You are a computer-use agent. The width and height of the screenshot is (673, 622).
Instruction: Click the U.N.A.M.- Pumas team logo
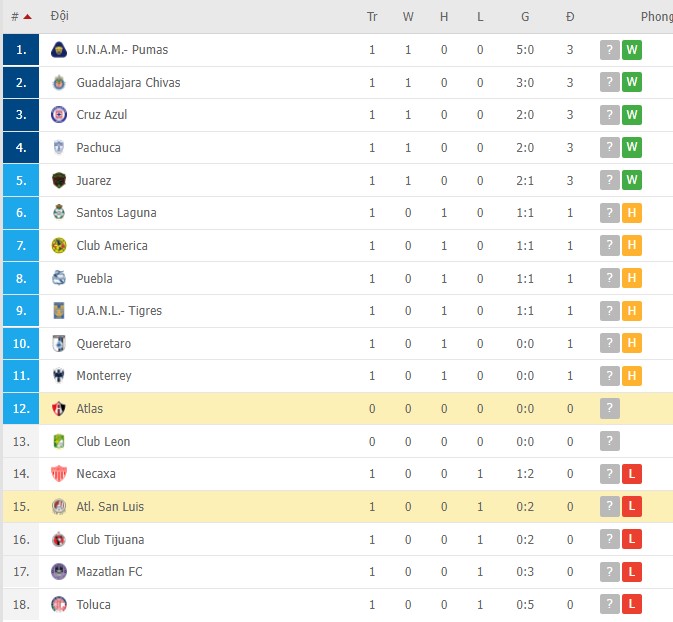pyautogui.click(x=59, y=49)
